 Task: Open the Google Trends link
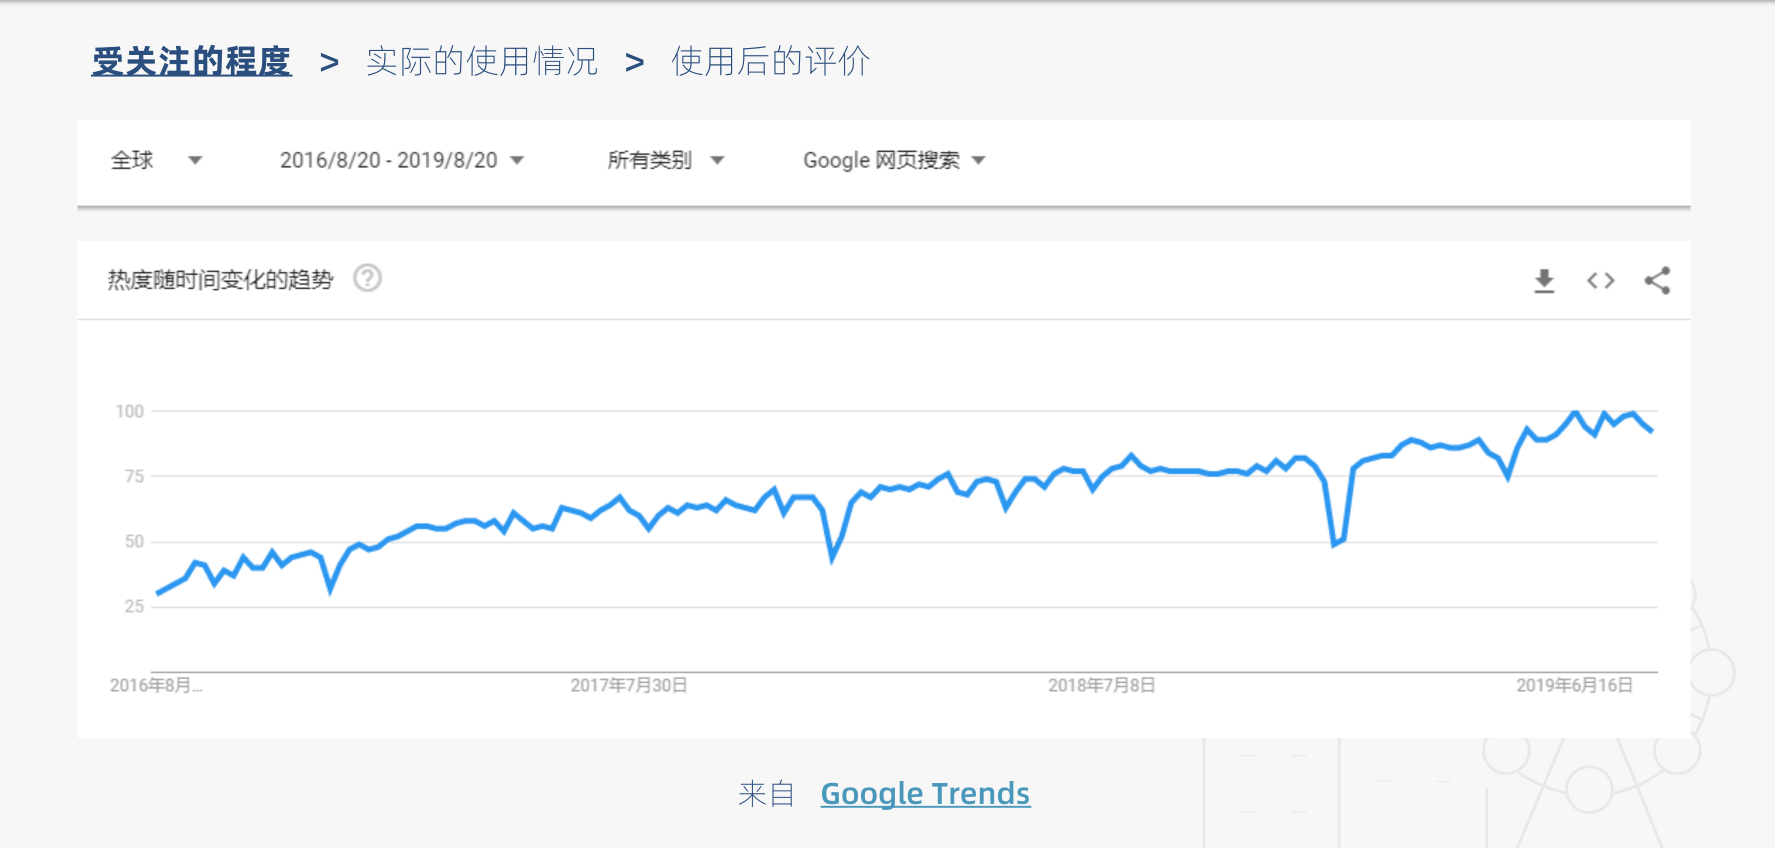click(925, 793)
